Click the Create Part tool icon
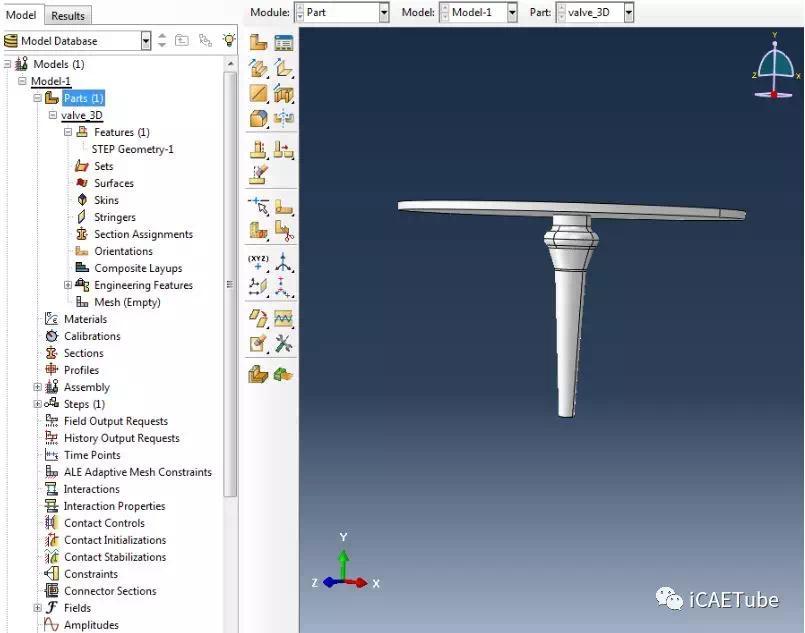The width and height of the screenshot is (805, 633). (x=258, y=42)
